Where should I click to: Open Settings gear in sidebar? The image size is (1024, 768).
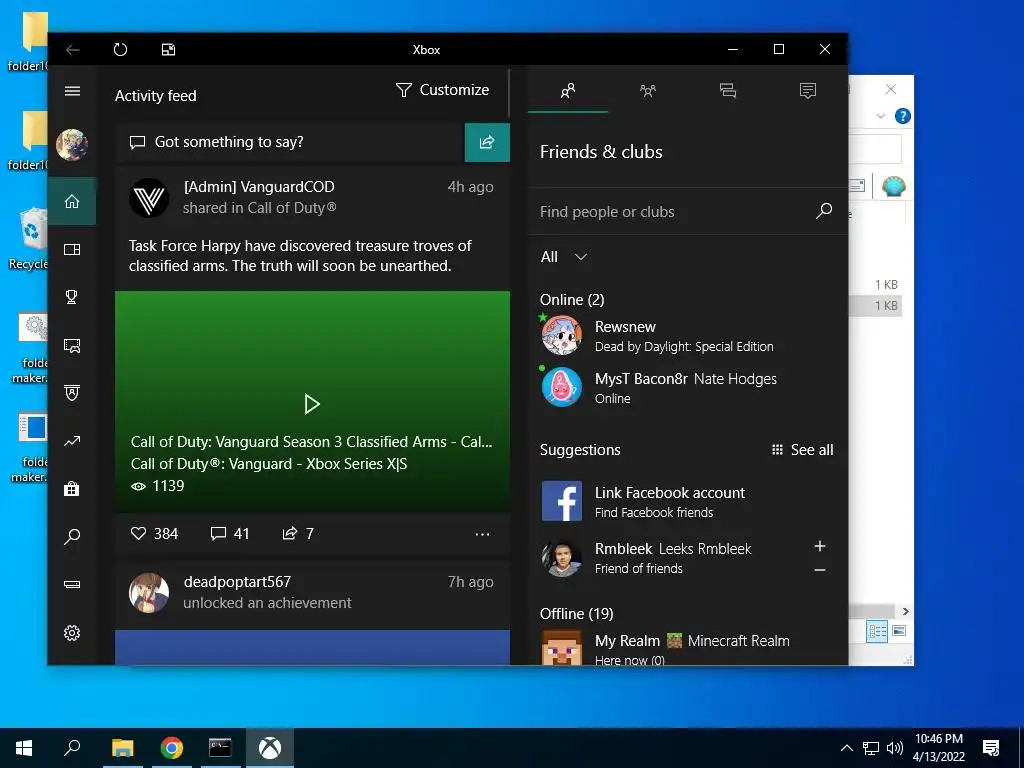click(72, 633)
